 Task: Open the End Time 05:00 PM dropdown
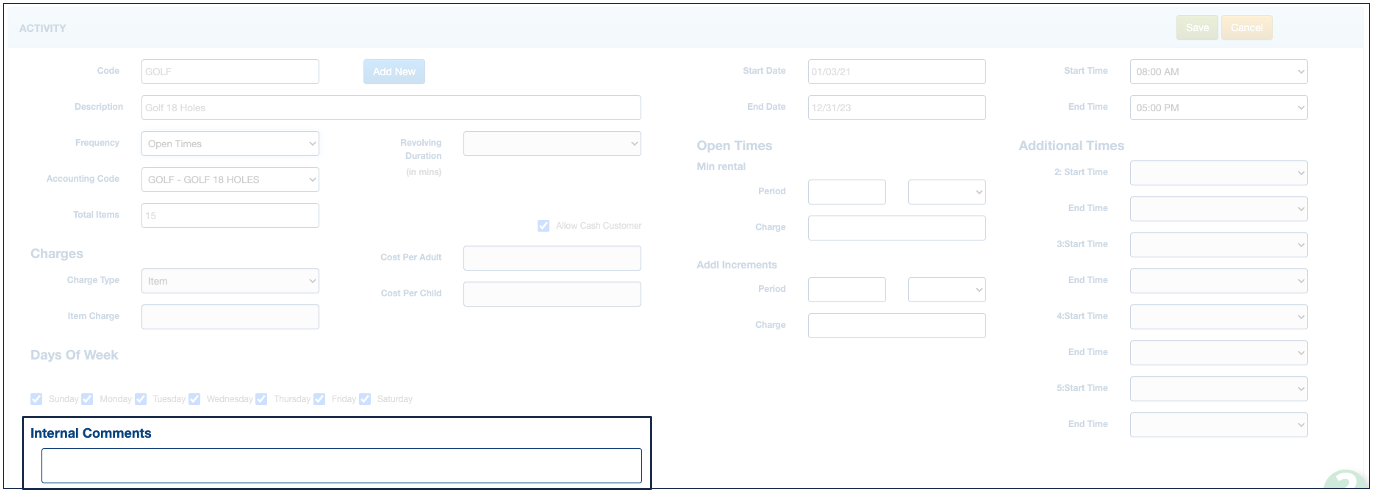coord(1218,108)
